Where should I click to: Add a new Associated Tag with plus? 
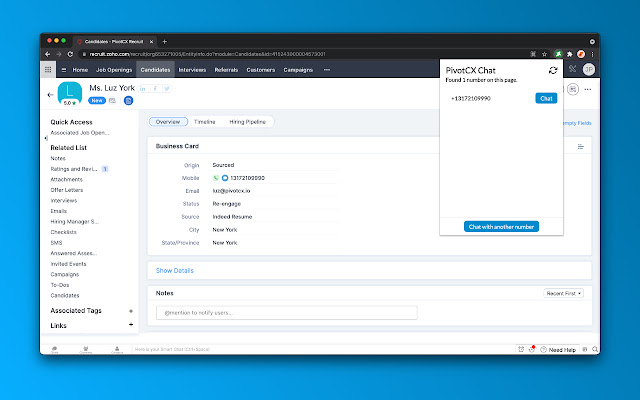[131, 311]
